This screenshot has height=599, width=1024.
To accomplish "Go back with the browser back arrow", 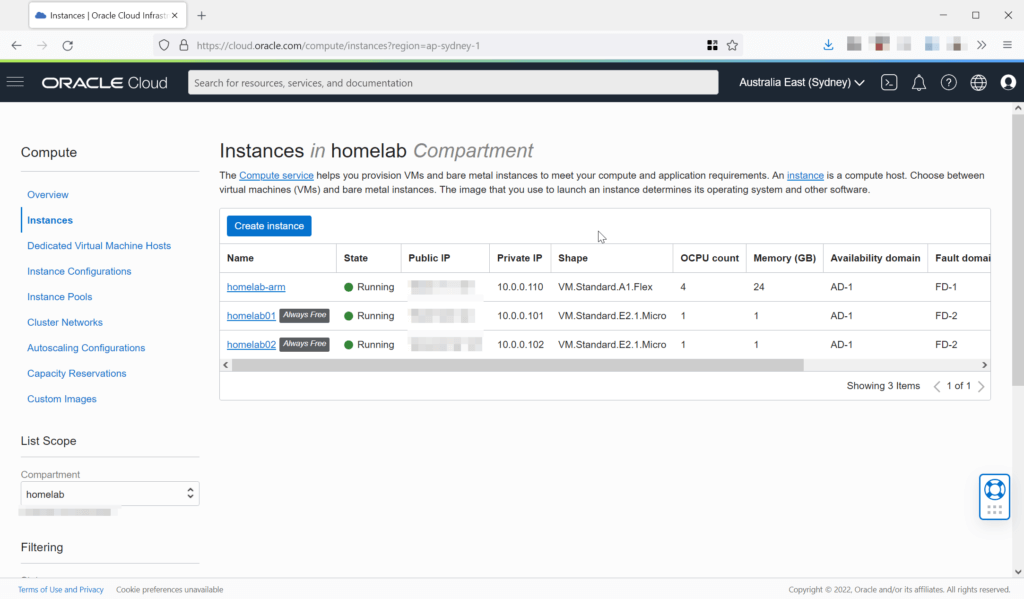I will click(16, 45).
